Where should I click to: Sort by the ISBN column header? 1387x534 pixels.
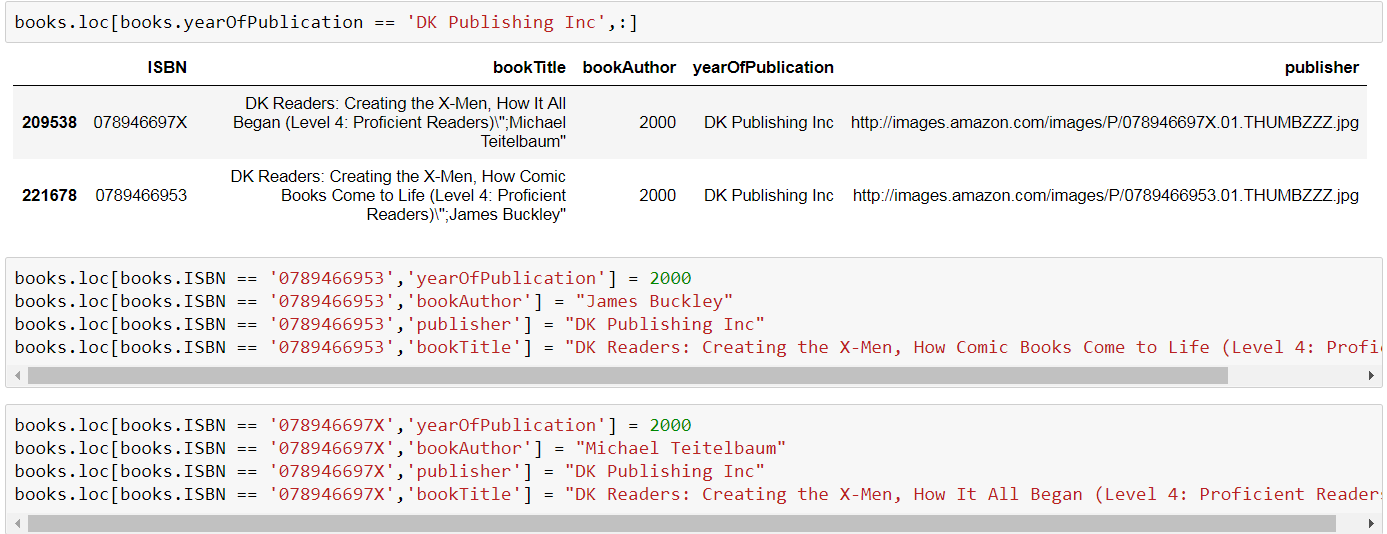tap(167, 68)
